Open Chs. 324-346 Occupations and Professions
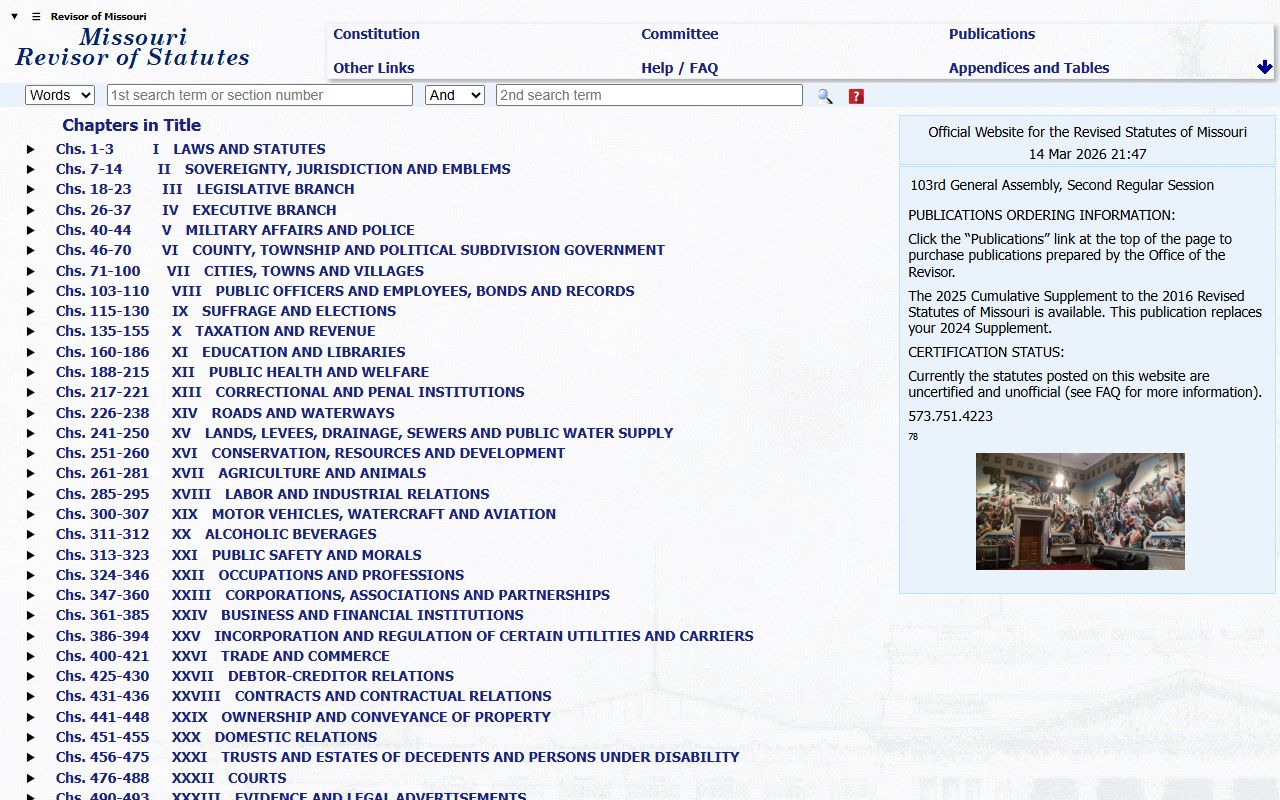 click(260, 575)
